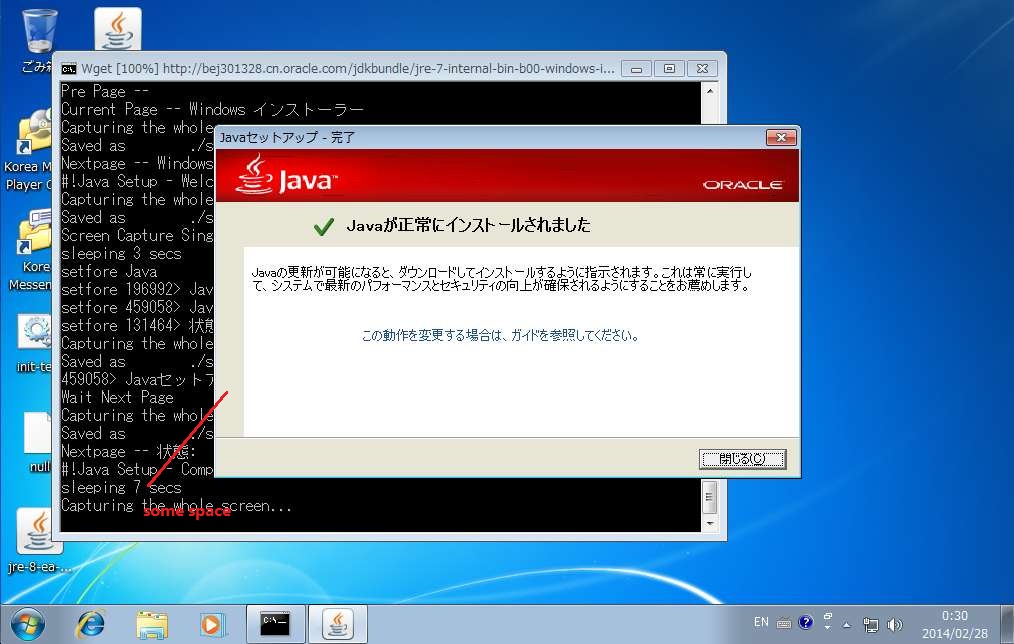Click the language bar help icon
This screenshot has width=1014, height=644.
[x=806, y=623]
